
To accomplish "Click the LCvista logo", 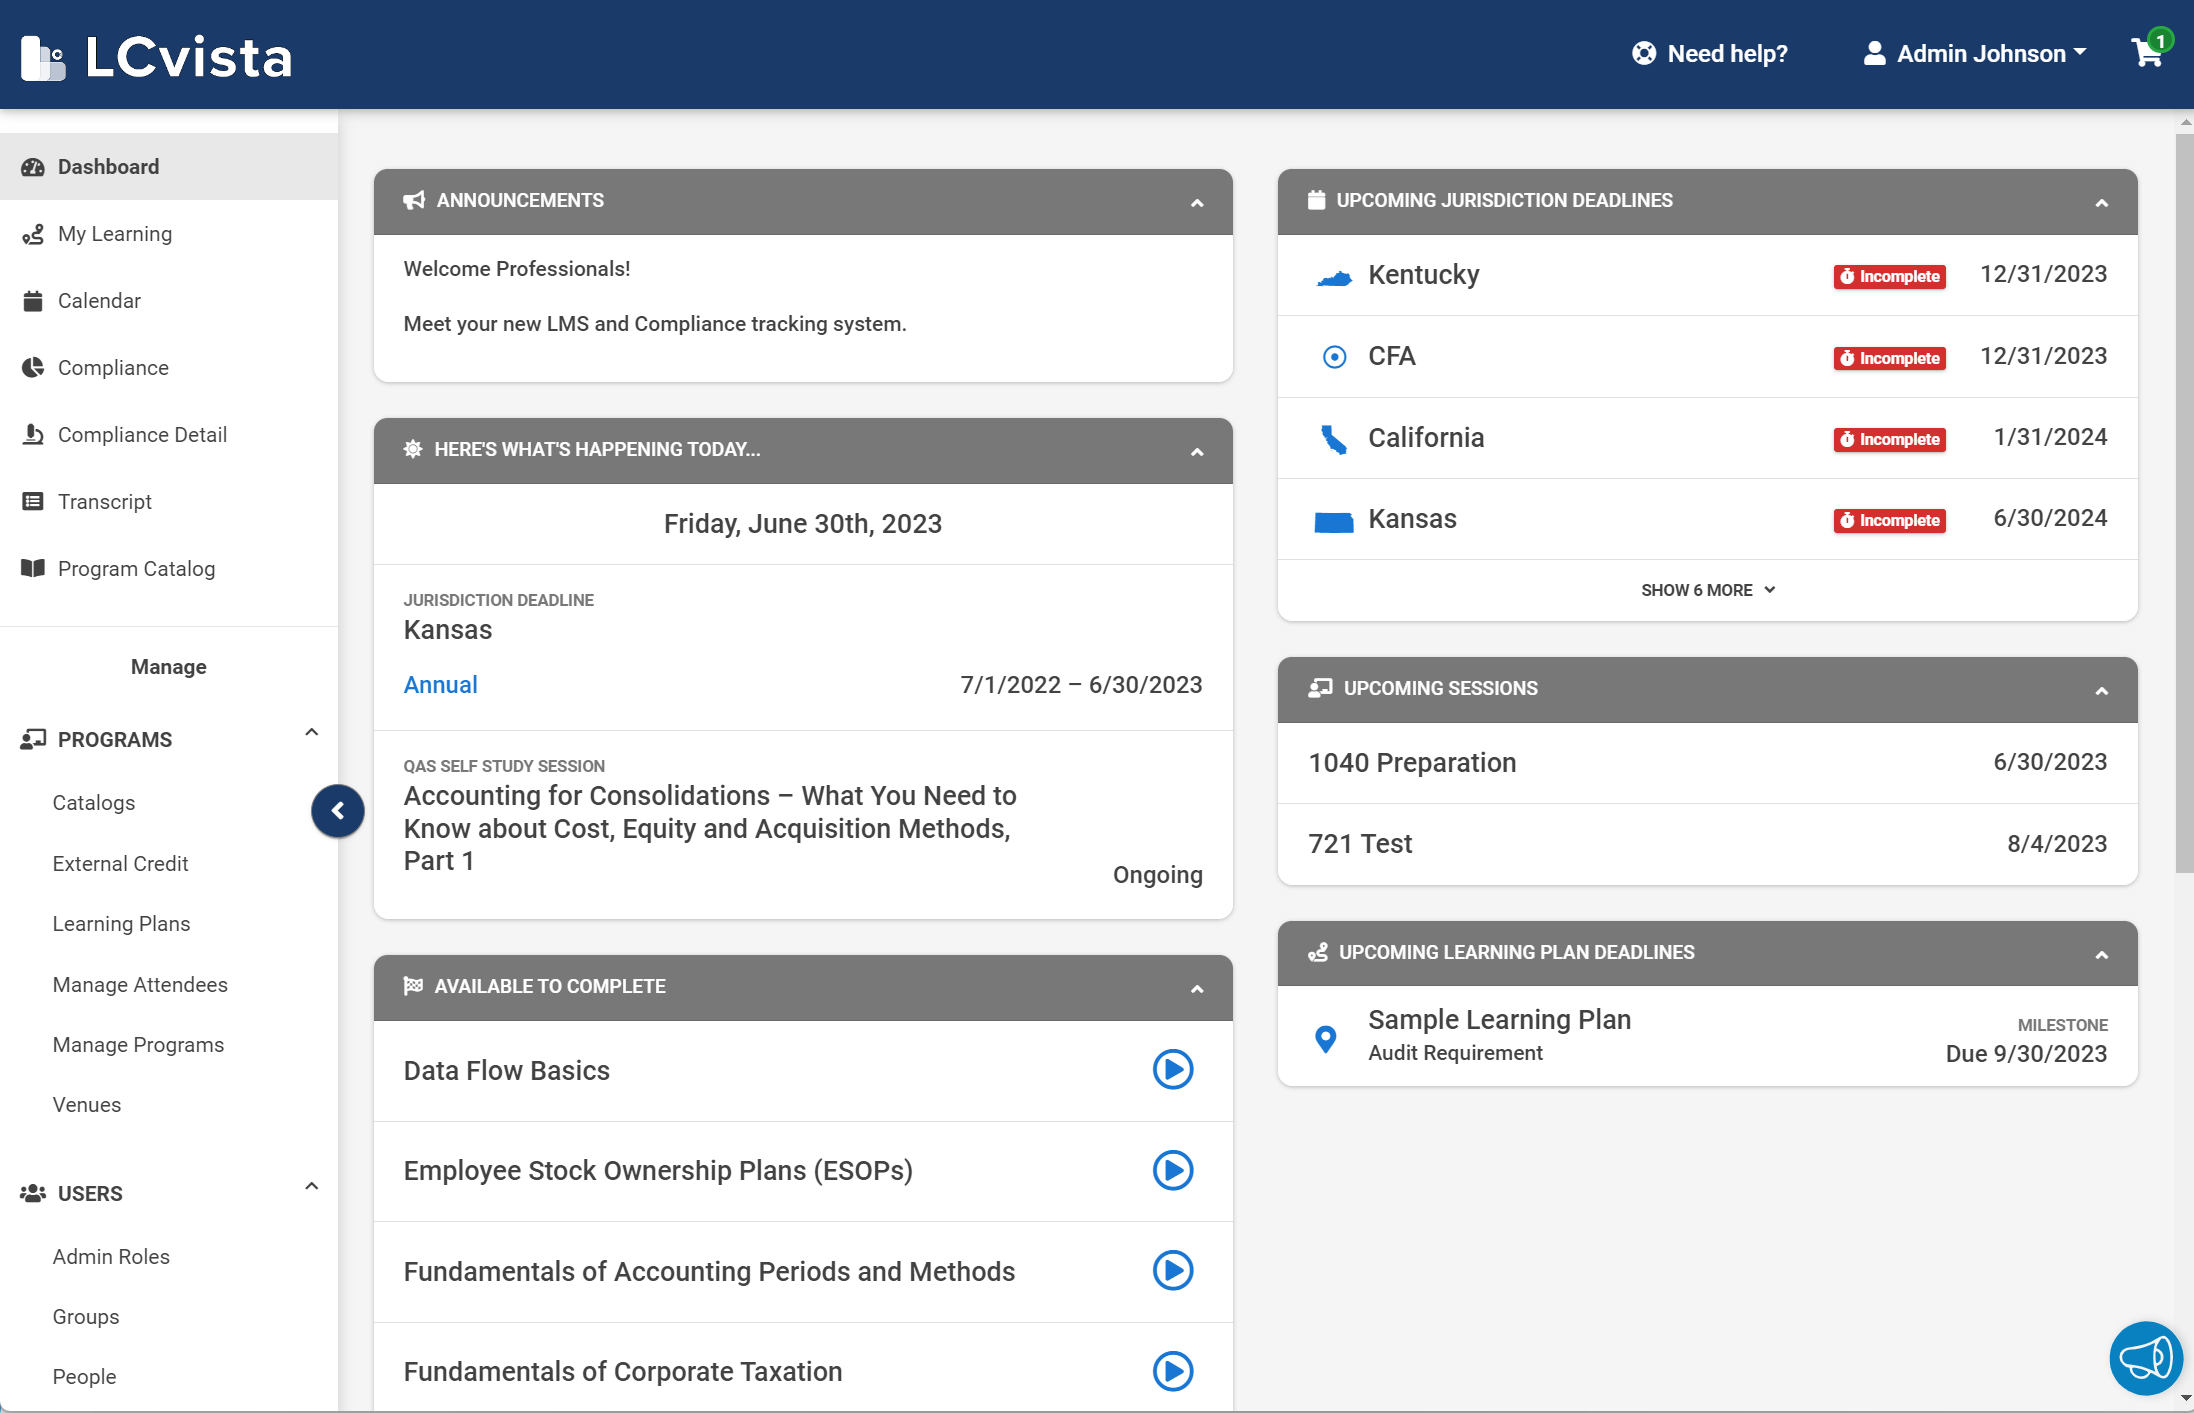I will coord(157,57).
